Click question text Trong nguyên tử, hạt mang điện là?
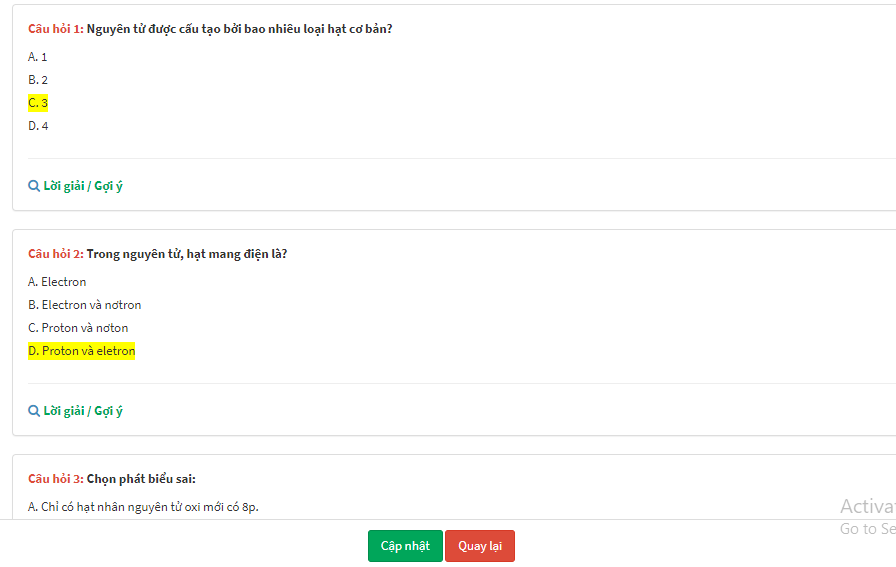 coord(187,254)
